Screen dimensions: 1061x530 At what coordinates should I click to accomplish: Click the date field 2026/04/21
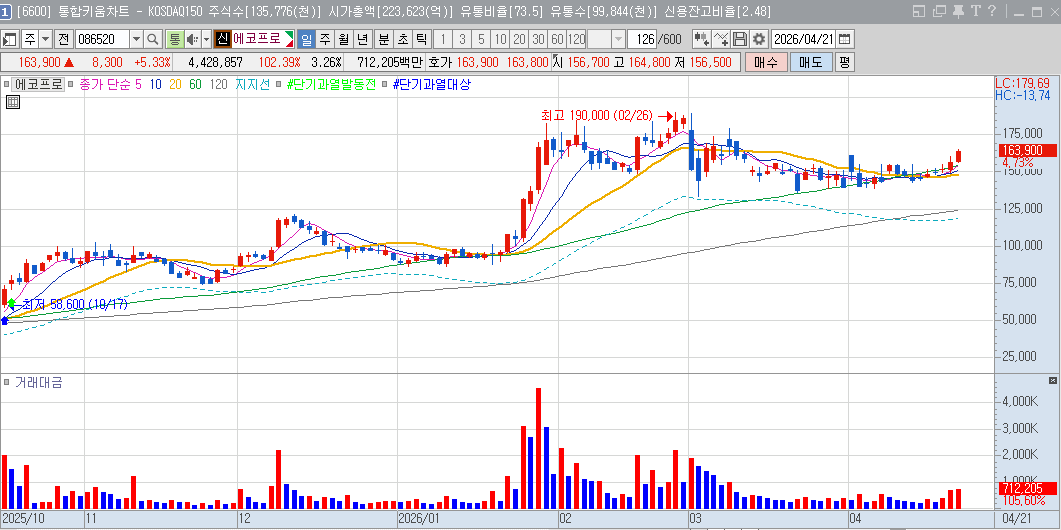pos(804,39)
